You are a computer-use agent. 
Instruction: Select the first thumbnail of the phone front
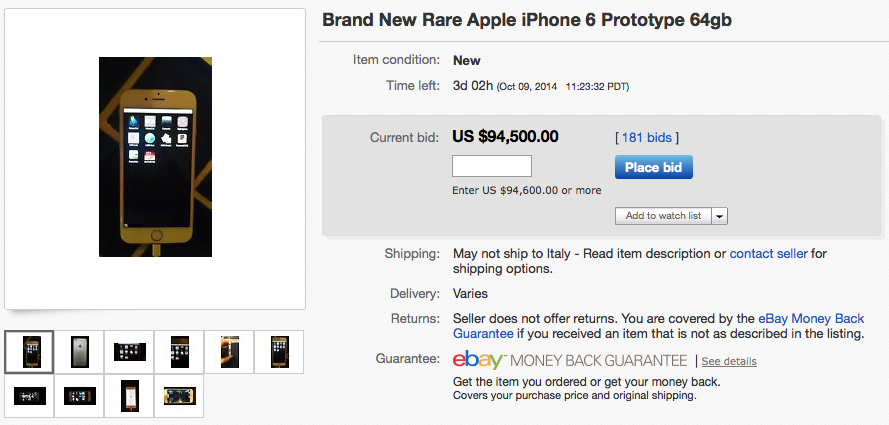[30, 352]
